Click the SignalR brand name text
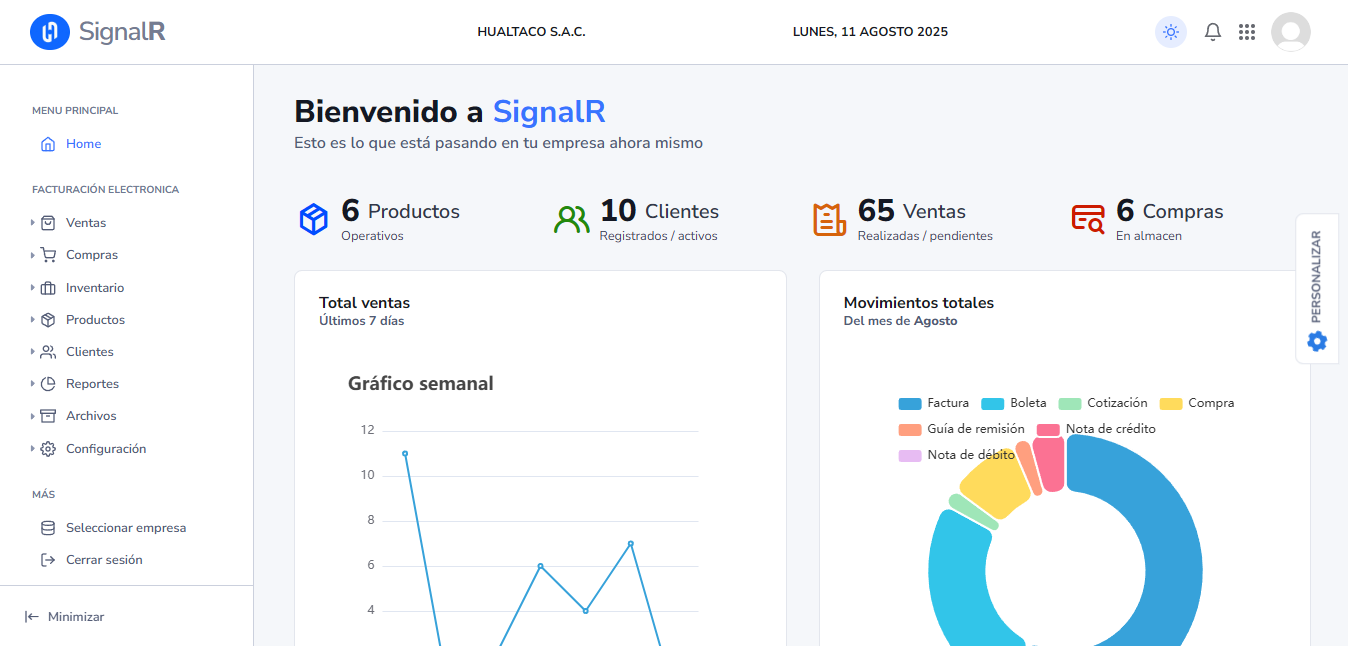Image resolution: width=1348 pixels, height=646 pixels. (x=122, y=32)
